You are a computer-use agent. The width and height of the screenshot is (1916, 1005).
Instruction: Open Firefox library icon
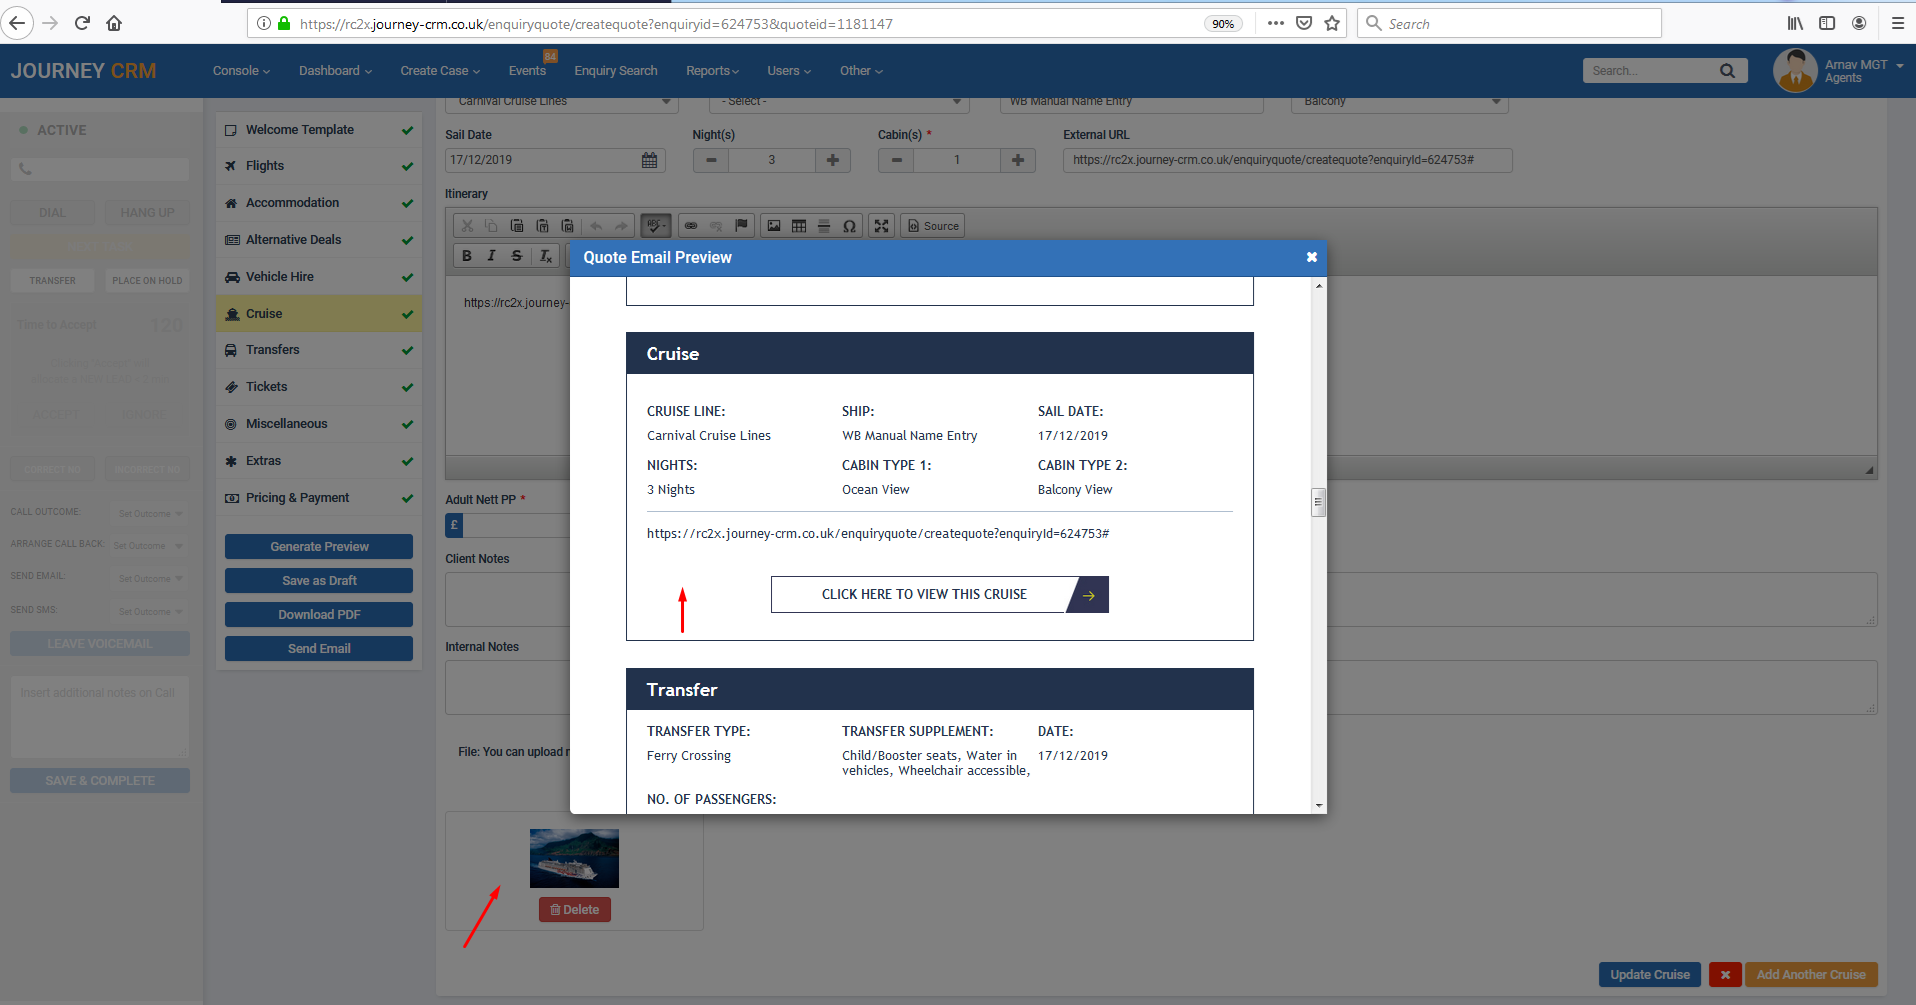1796,23
